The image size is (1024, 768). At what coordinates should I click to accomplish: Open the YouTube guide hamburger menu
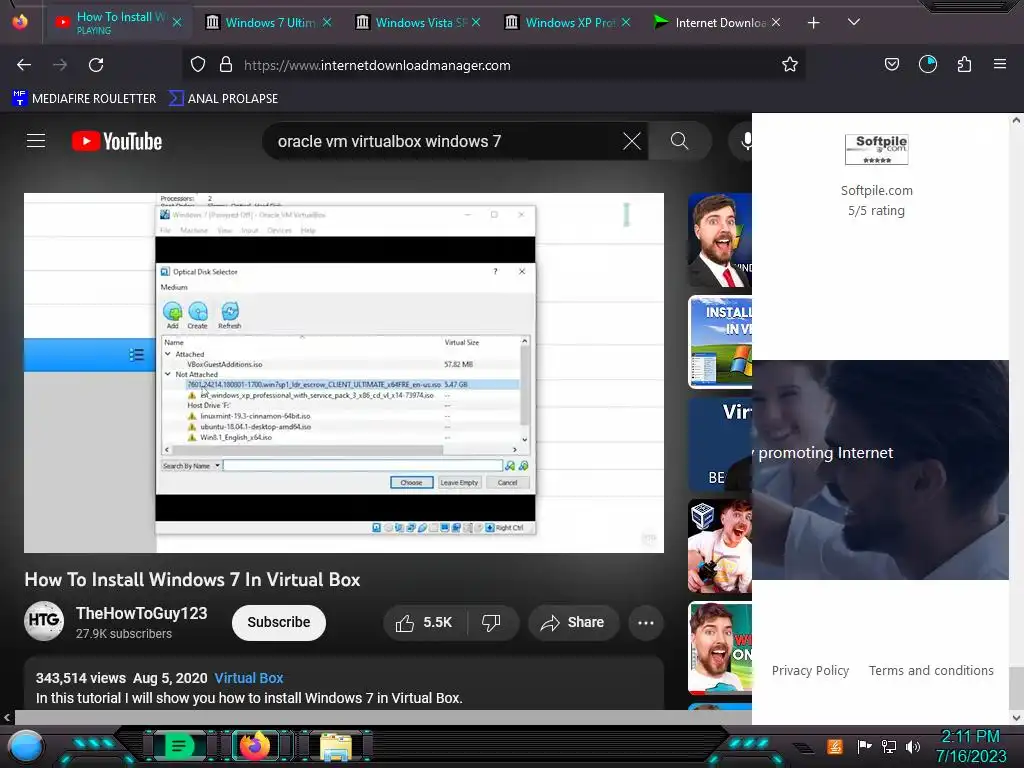coord(36,140)
